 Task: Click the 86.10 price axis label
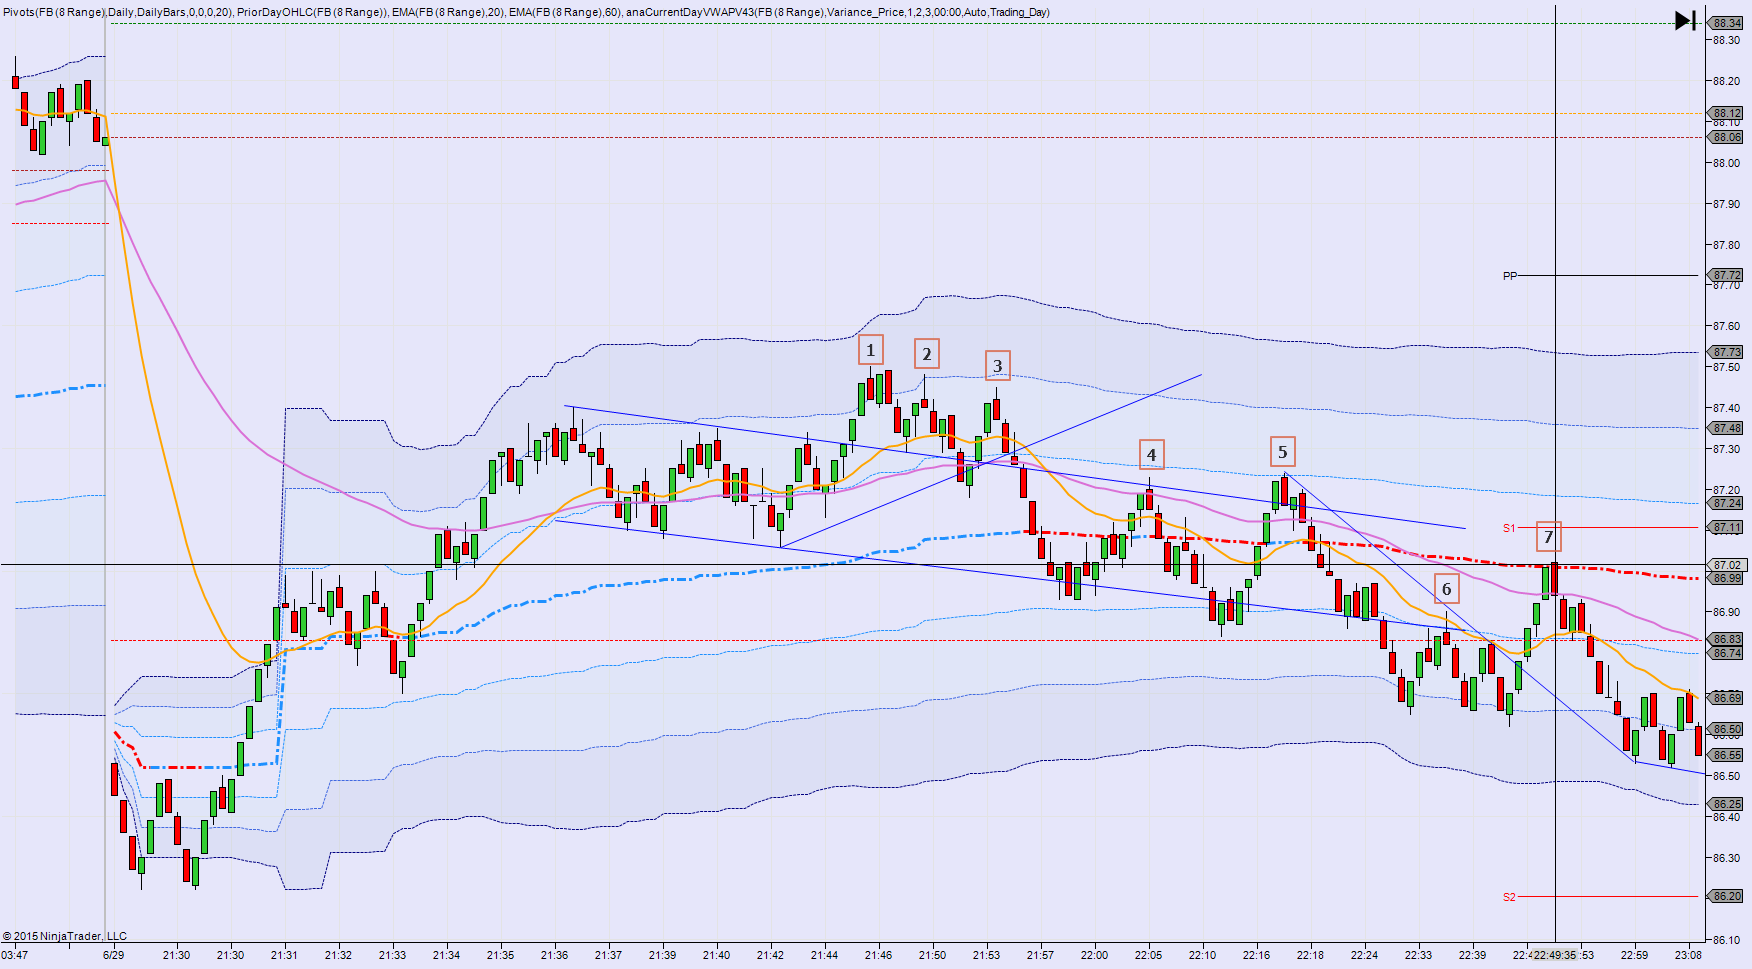pos(1726,939)
